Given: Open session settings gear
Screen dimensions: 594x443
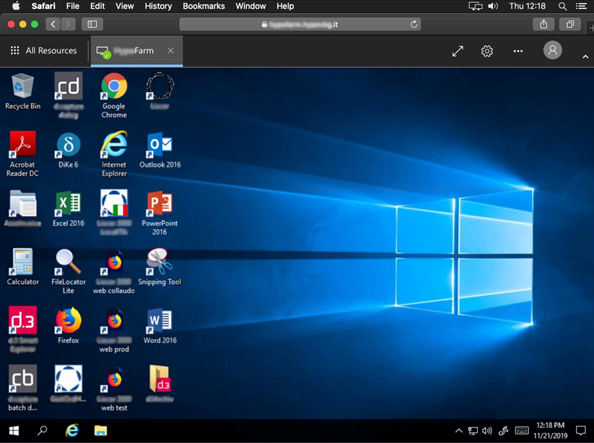Looking at the screenshot, I should (x=487, y=51).
